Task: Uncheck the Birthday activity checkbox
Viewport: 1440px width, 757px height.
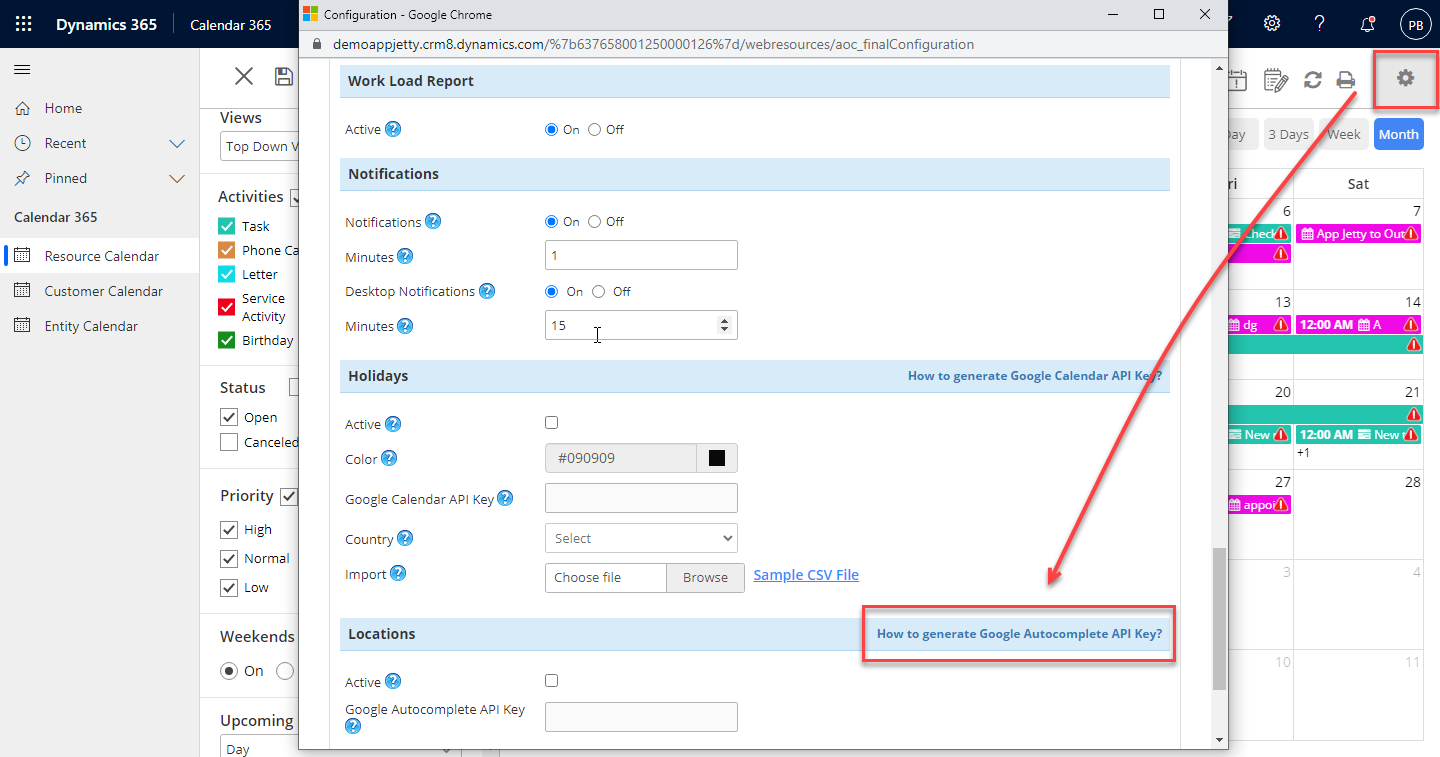Action: [x=227, y=340]
